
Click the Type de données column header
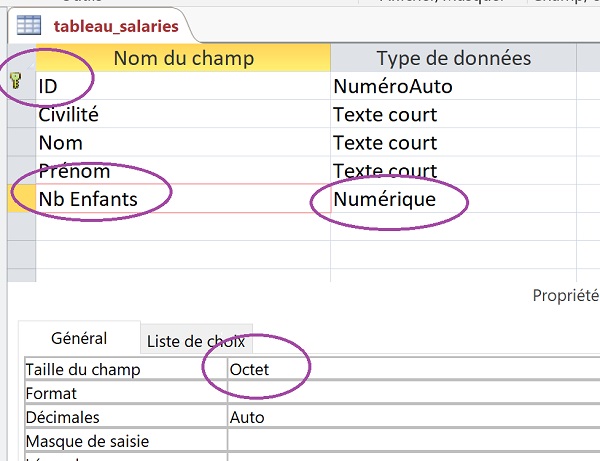[453, 58]
